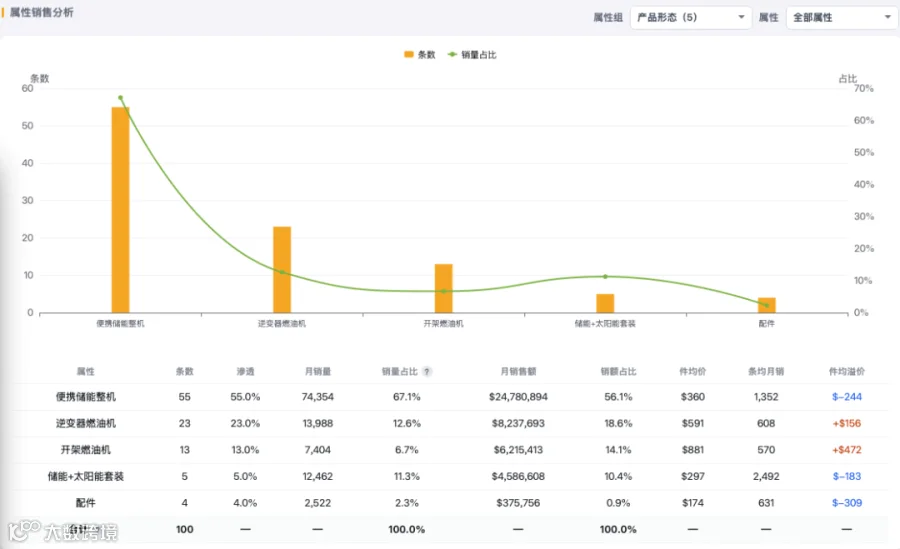
Task: Click the orange bar for 开架燃油机
Action: coord(444,288)
